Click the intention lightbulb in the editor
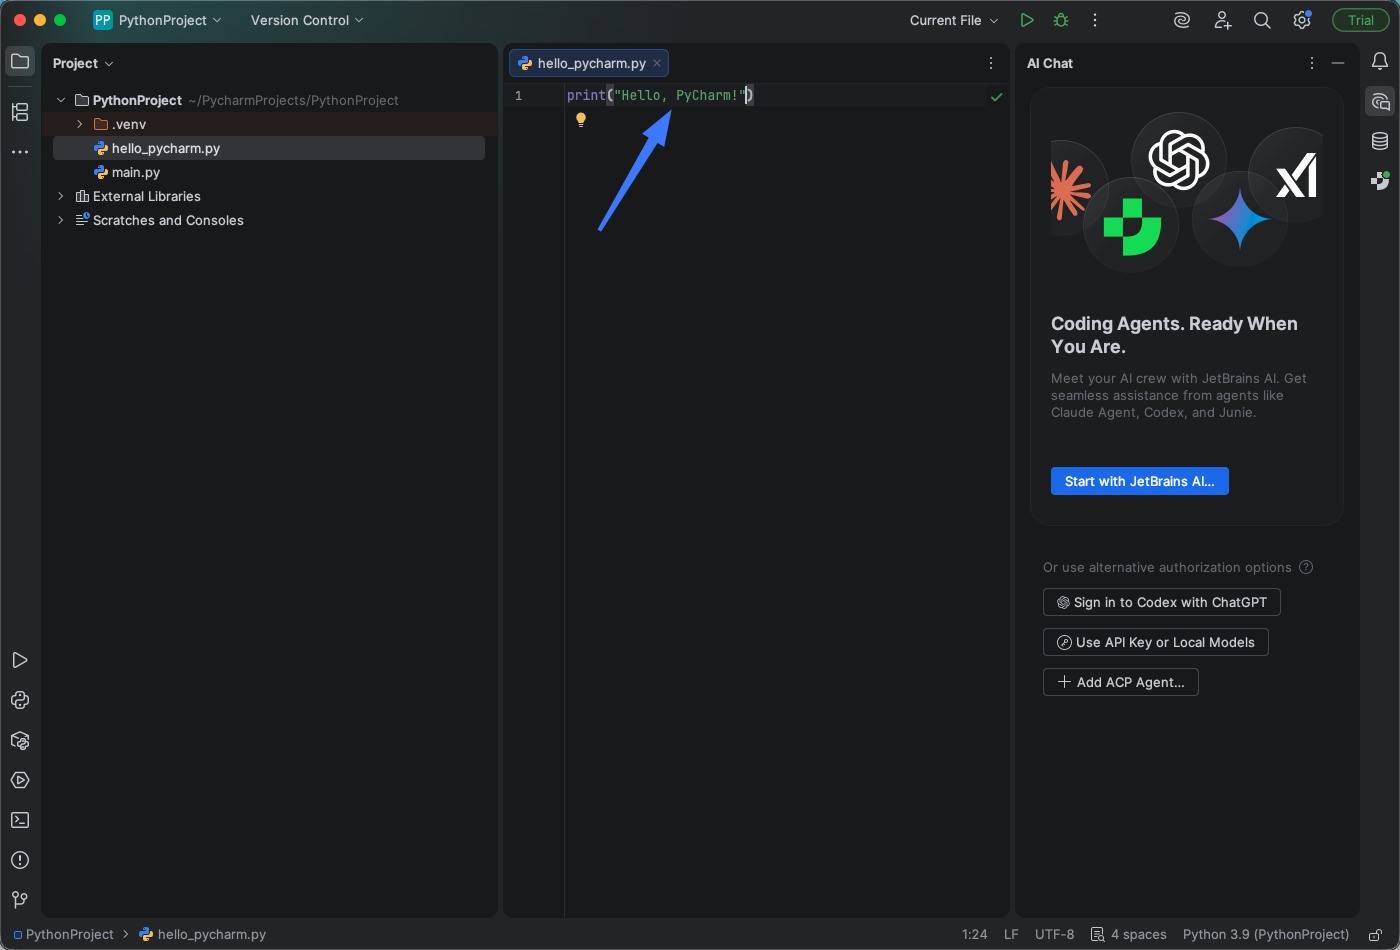Screen dimensions: 1400x950 point(581,120)
